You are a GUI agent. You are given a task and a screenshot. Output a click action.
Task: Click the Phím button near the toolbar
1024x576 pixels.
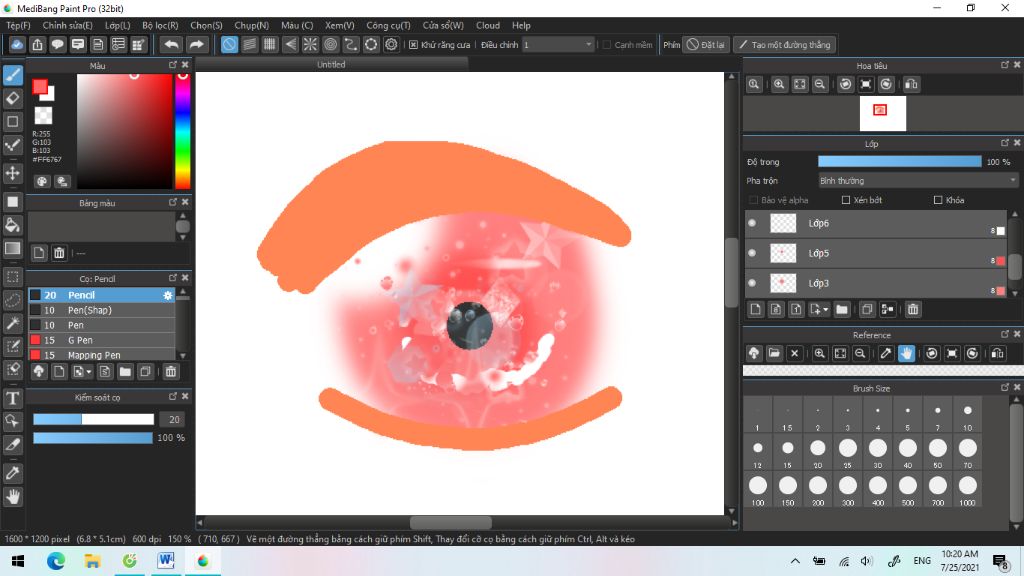[x=671, y=44]
